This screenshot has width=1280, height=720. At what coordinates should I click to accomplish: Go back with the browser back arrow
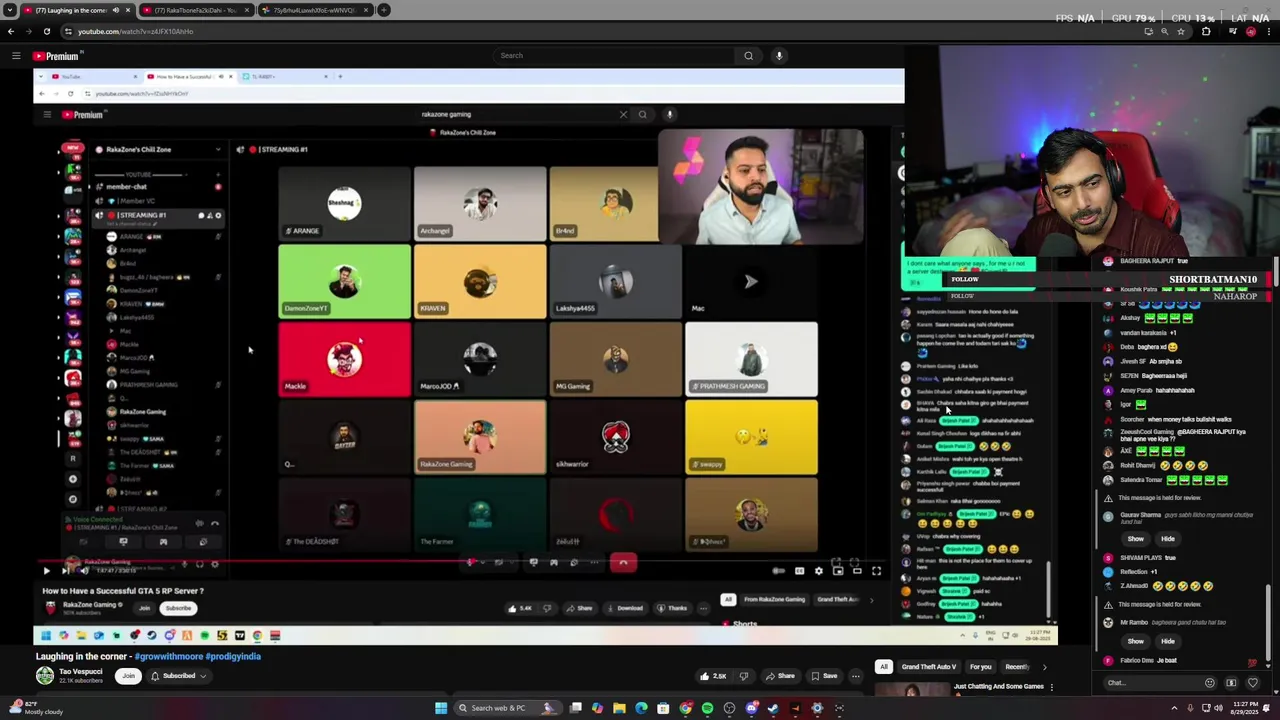pyautogui.click(x=11, y=31)
